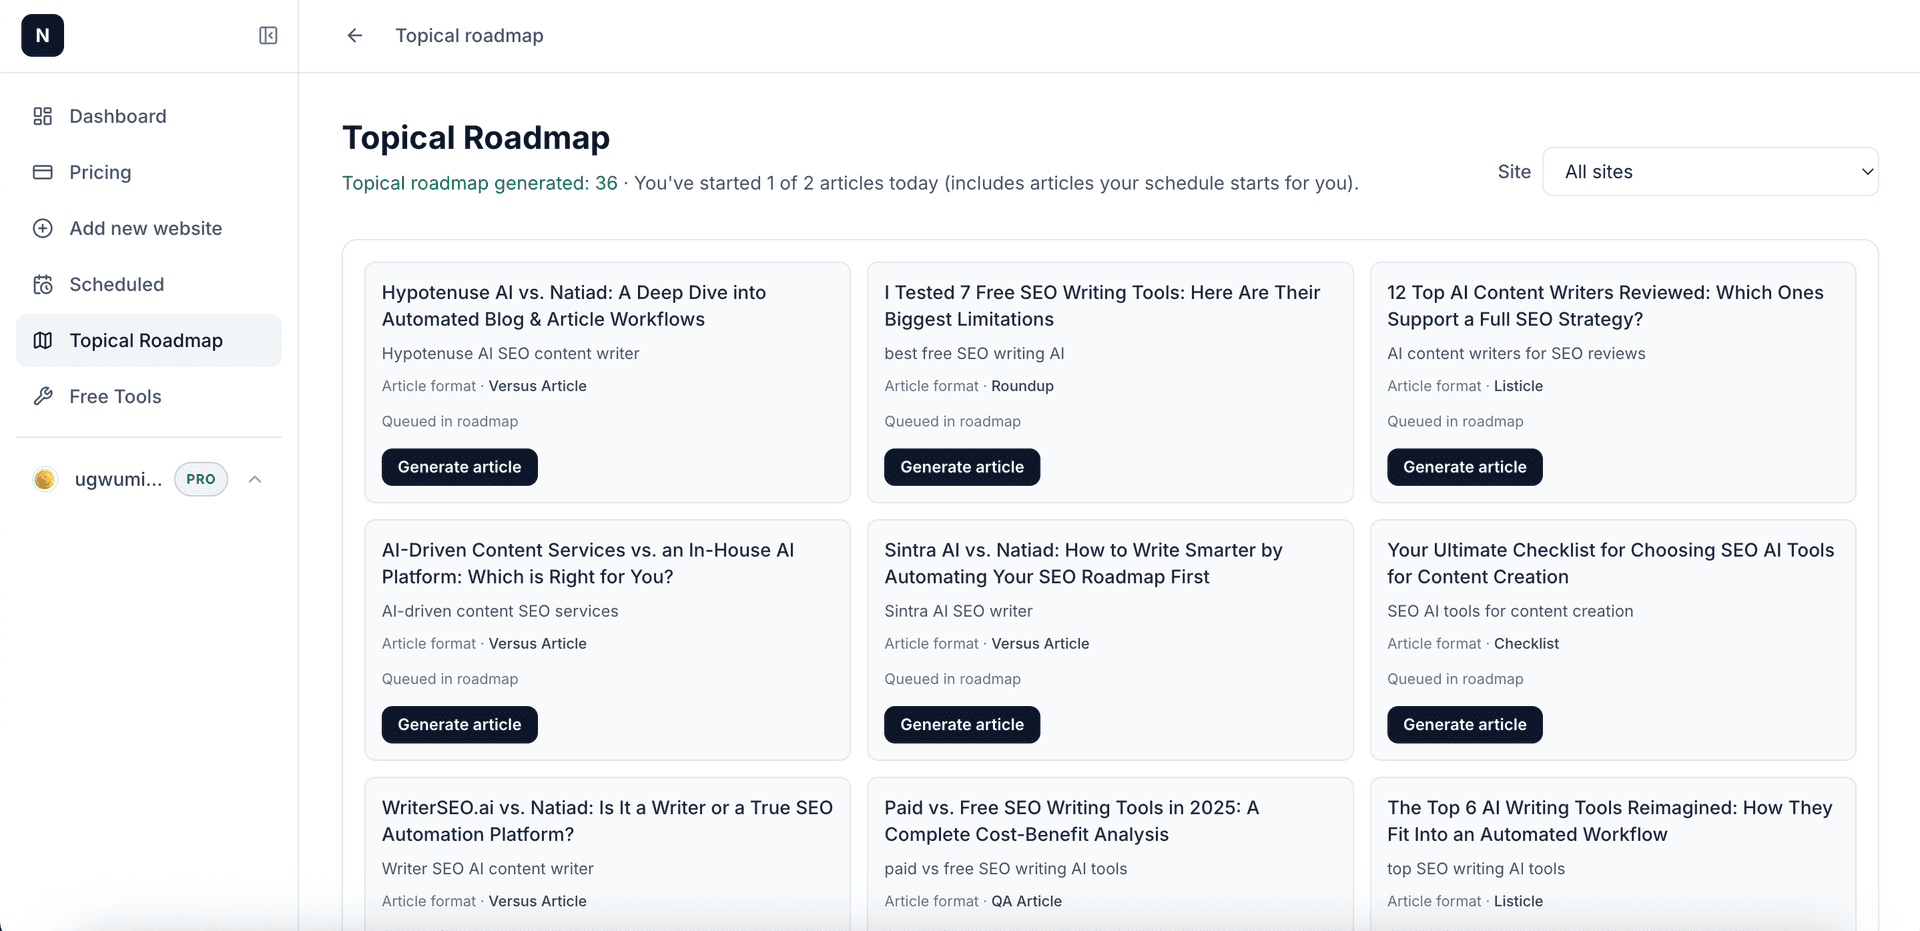
Task: Select Add new website menu item
Action: click(149, 228)
